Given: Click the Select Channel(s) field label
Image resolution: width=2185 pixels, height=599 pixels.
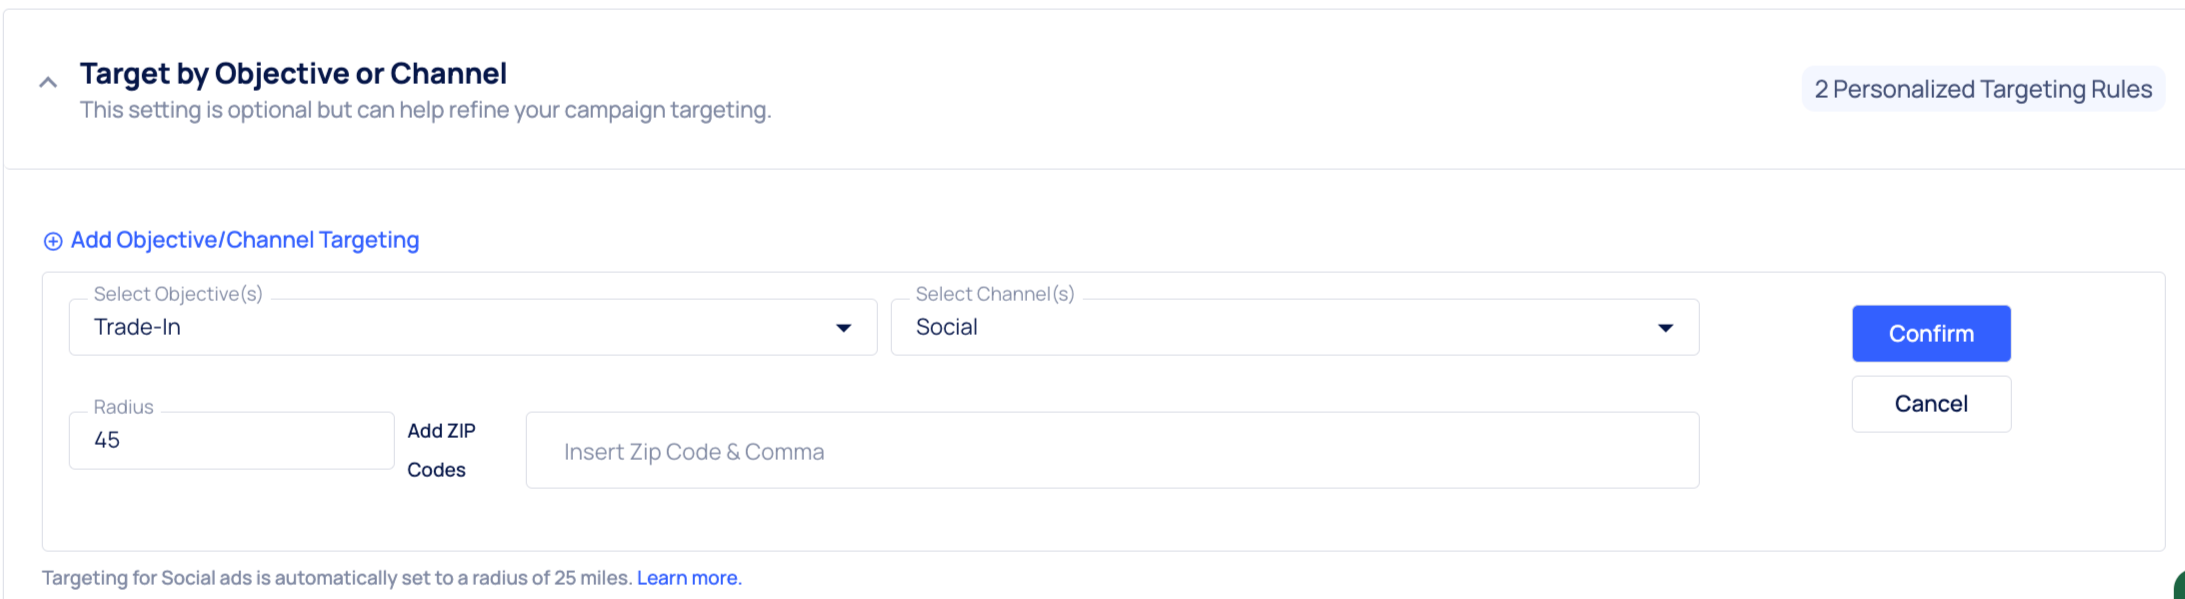Looking at the screenshot, I should (994, 294).
